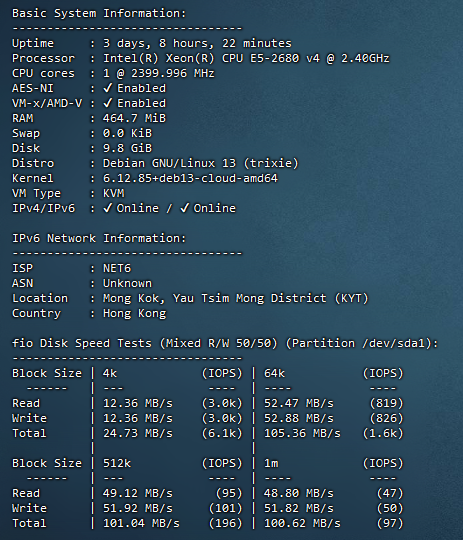Click the Mong Kok location text
The height and width of the screenshot is (540, 463).
(x=236, y=298)
